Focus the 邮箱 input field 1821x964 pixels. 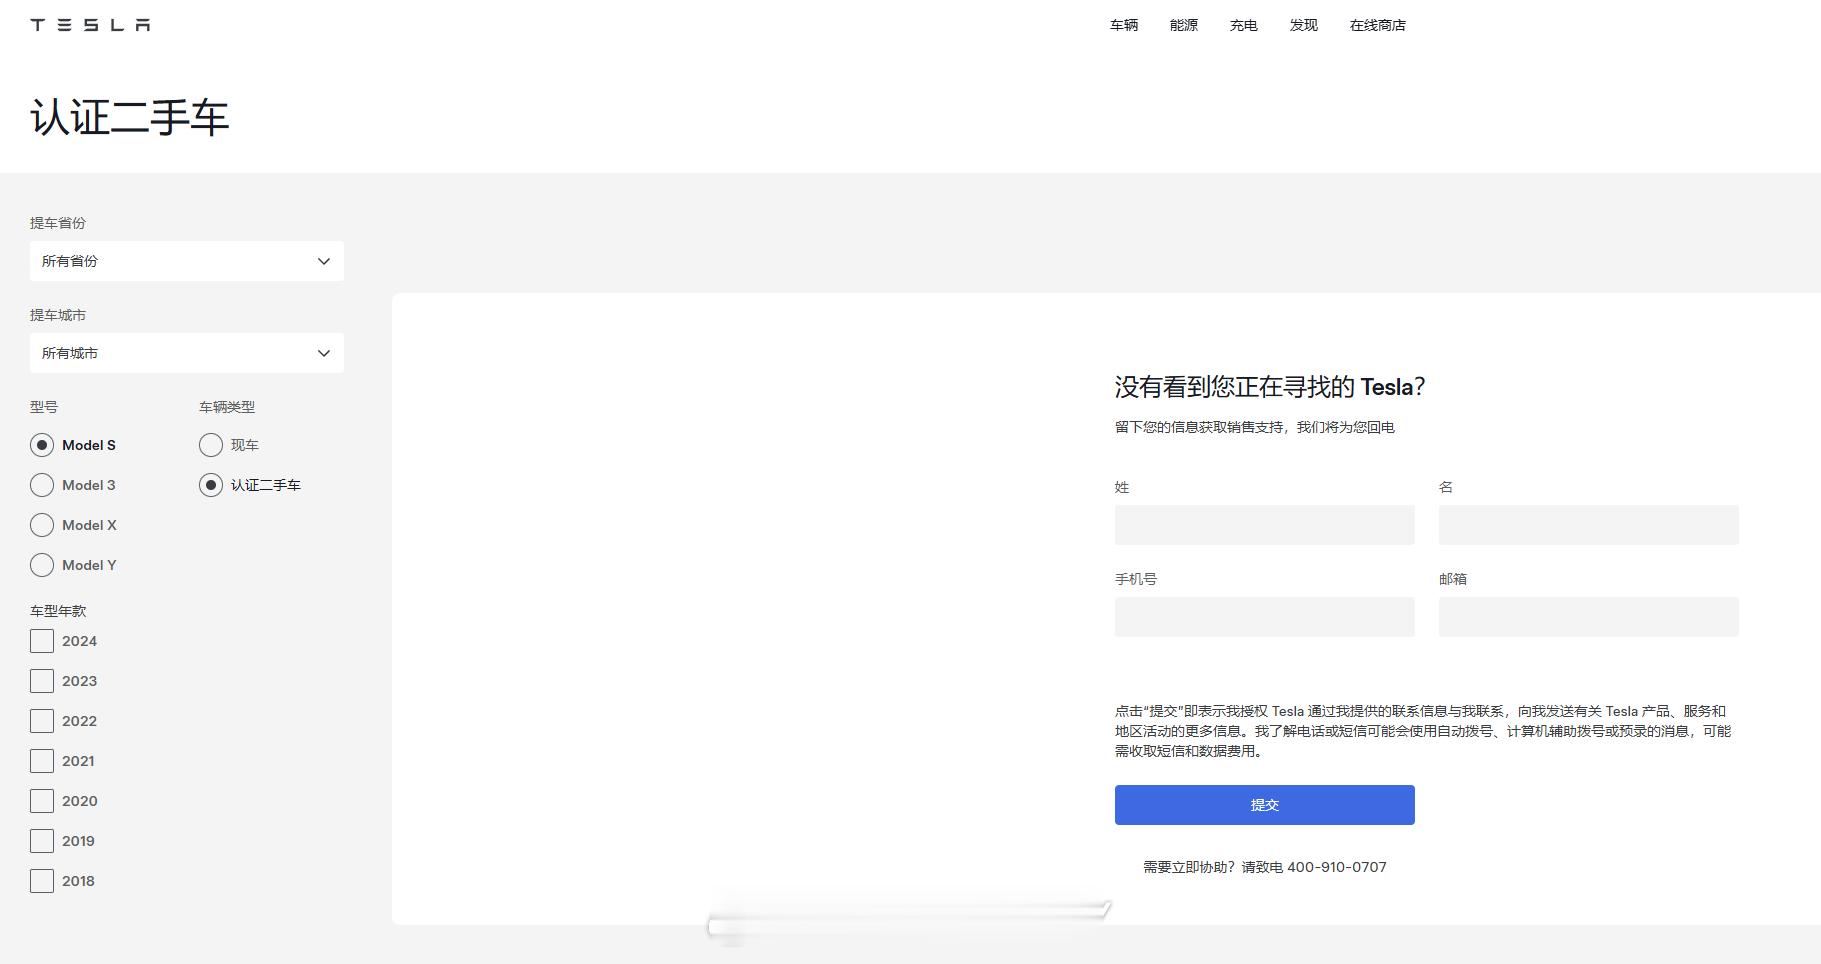coord(1589,617)
